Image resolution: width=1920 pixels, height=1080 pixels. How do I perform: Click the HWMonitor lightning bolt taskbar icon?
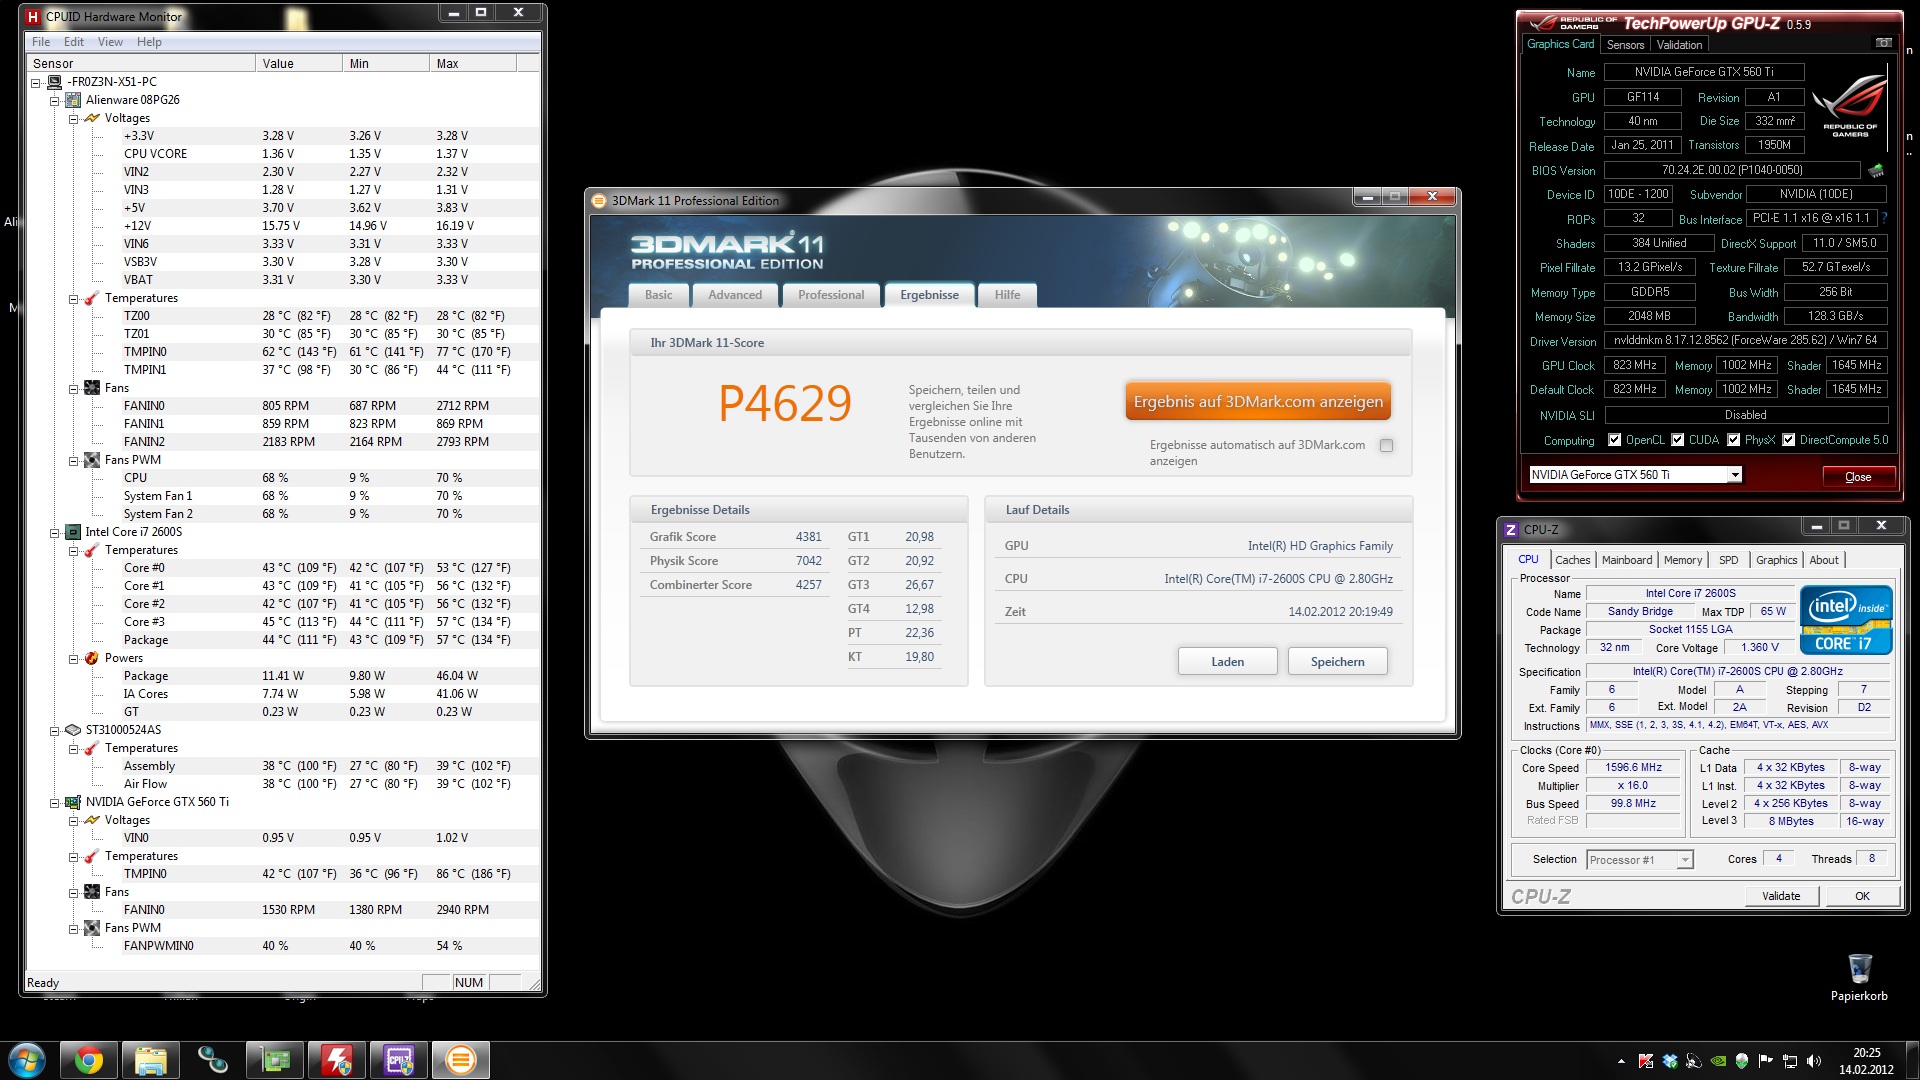pyautogui.click(x=337, y=1060)
